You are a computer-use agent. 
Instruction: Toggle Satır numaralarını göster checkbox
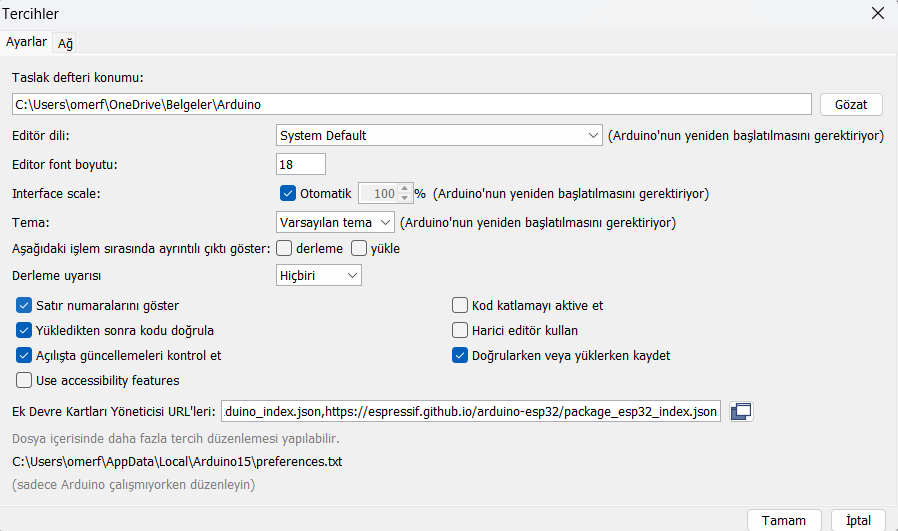(x=25, y=305)
